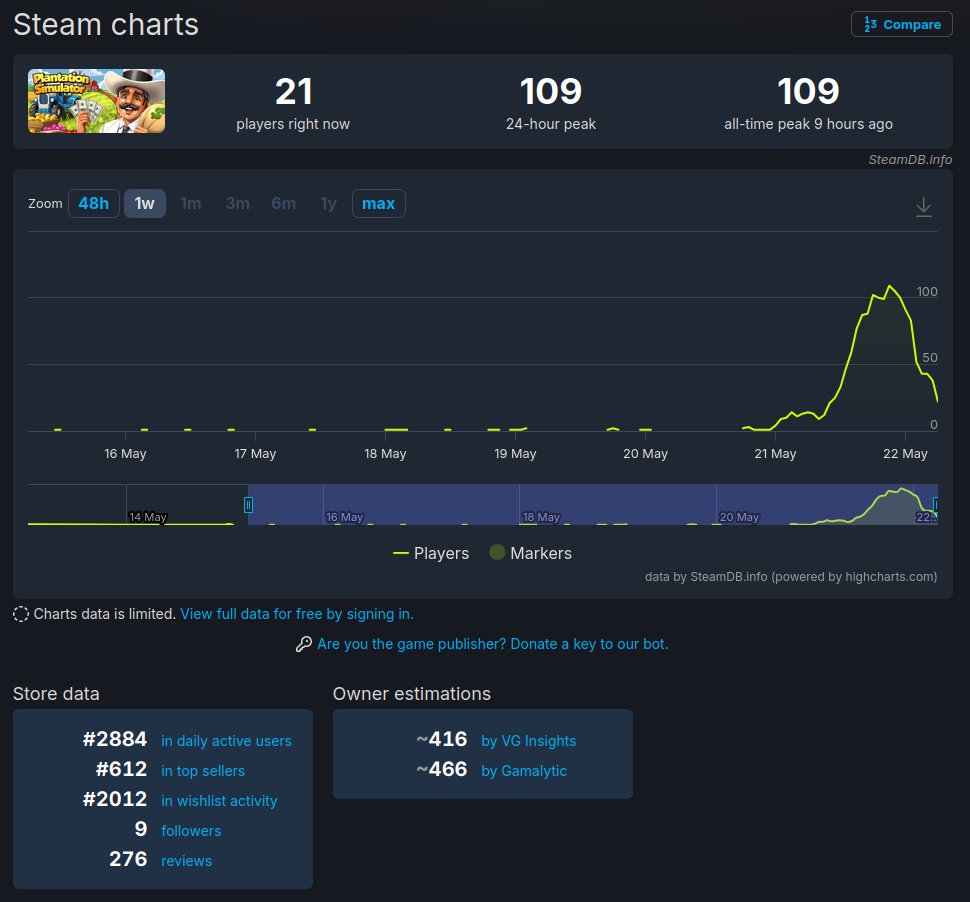Open 'in daily active users' link
The image size is (970, 902).
(226, 741)
